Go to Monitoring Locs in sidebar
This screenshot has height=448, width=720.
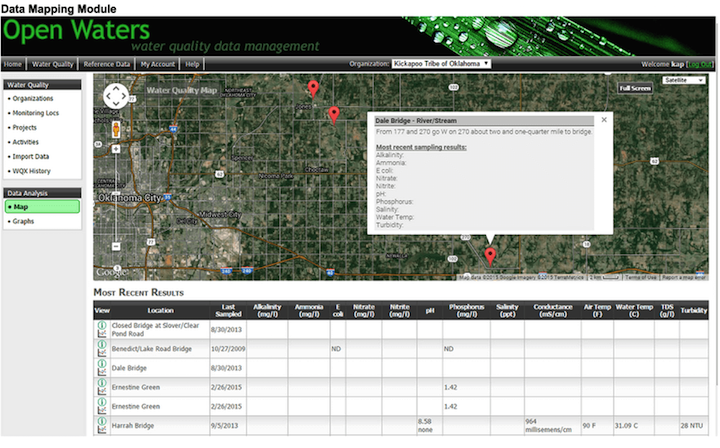click(36, 113)
